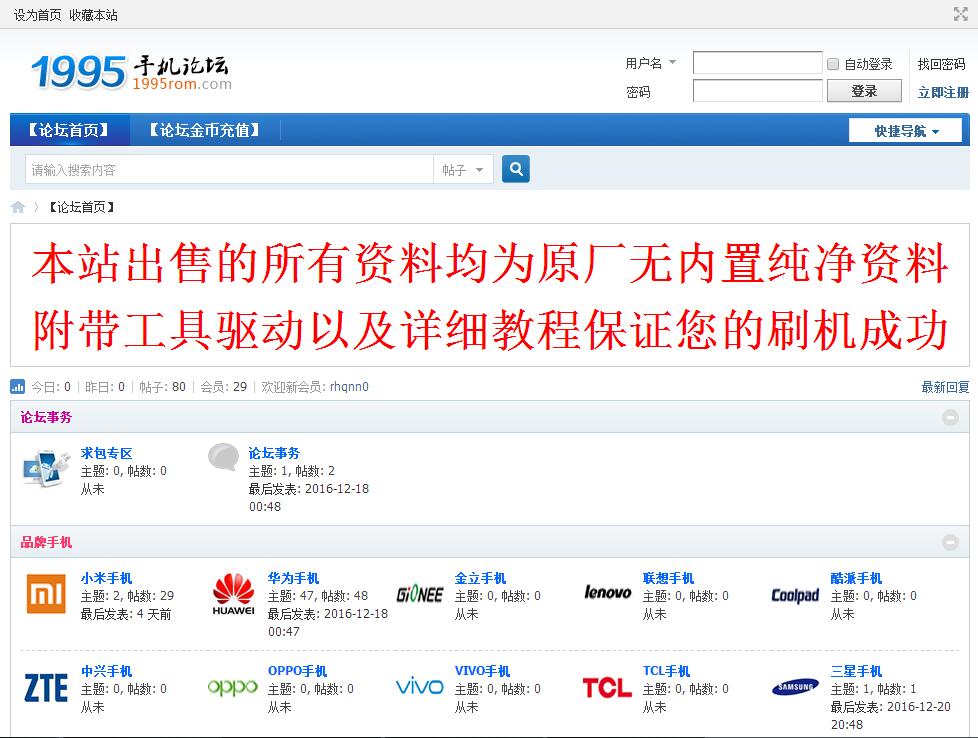Screen dimensions: 978x738
Task: Open the 联想手机 forum link
Action: [x=668, y=578]
